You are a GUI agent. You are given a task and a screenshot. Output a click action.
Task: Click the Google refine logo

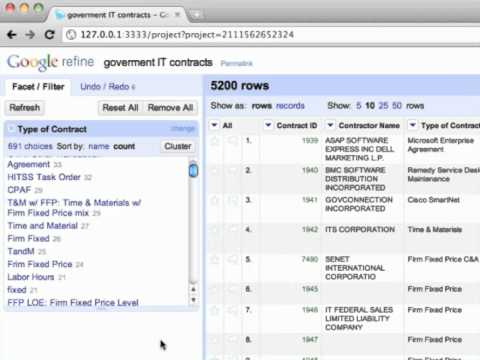[x=51, y=62]
